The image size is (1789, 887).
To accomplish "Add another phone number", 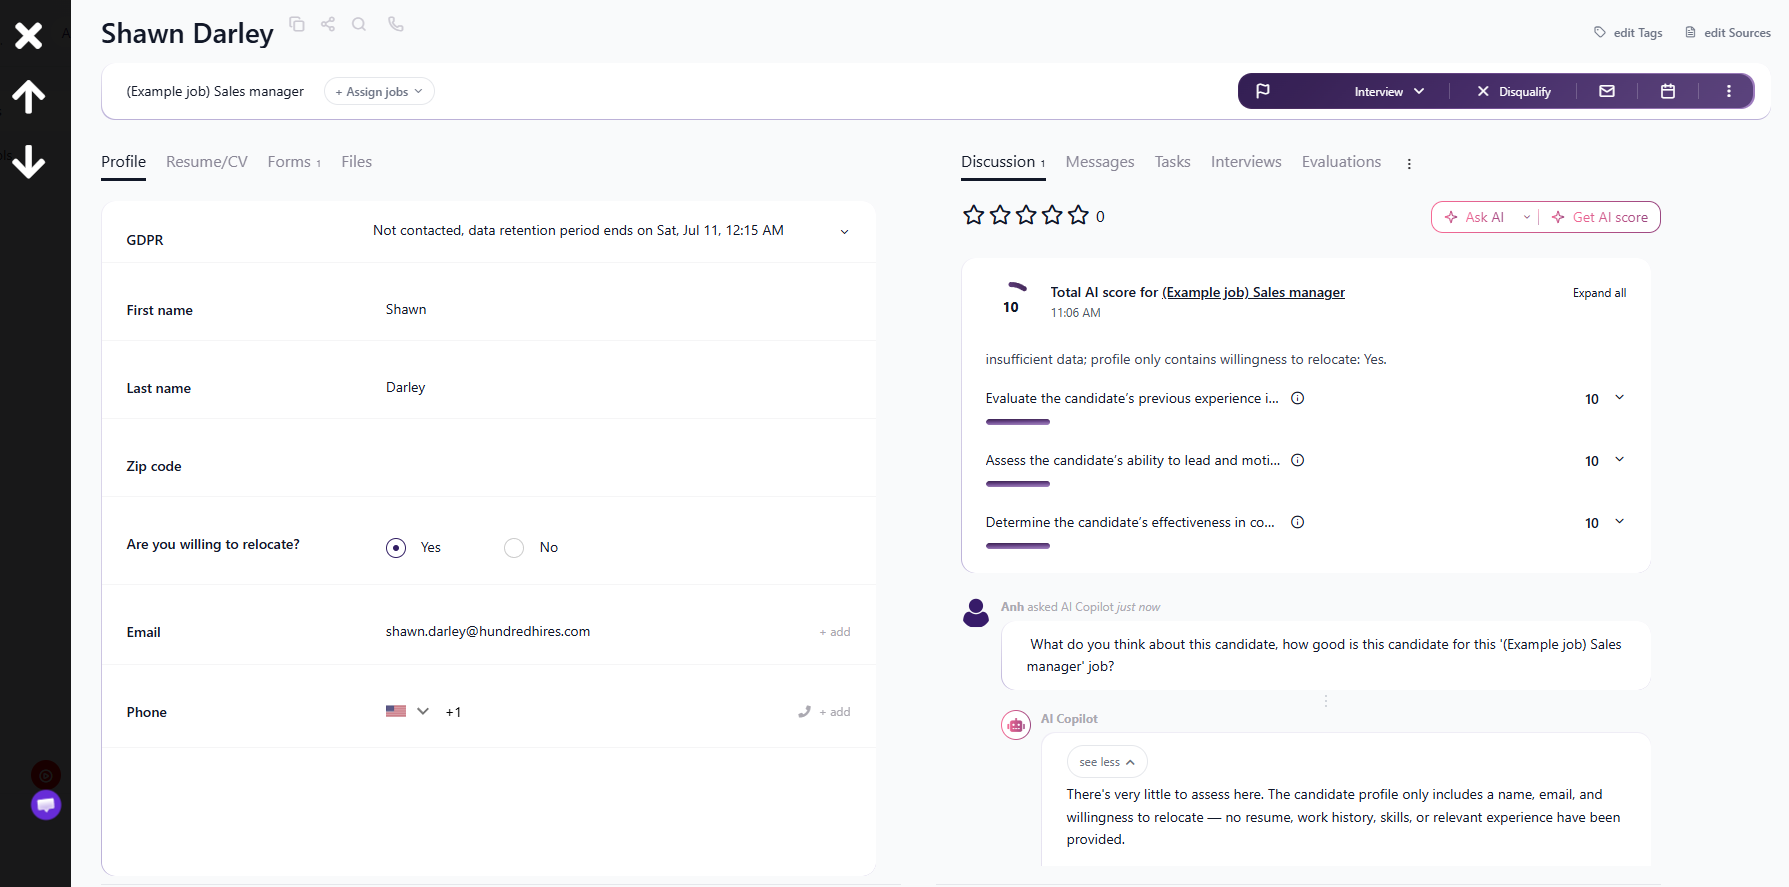I will 835,712.
